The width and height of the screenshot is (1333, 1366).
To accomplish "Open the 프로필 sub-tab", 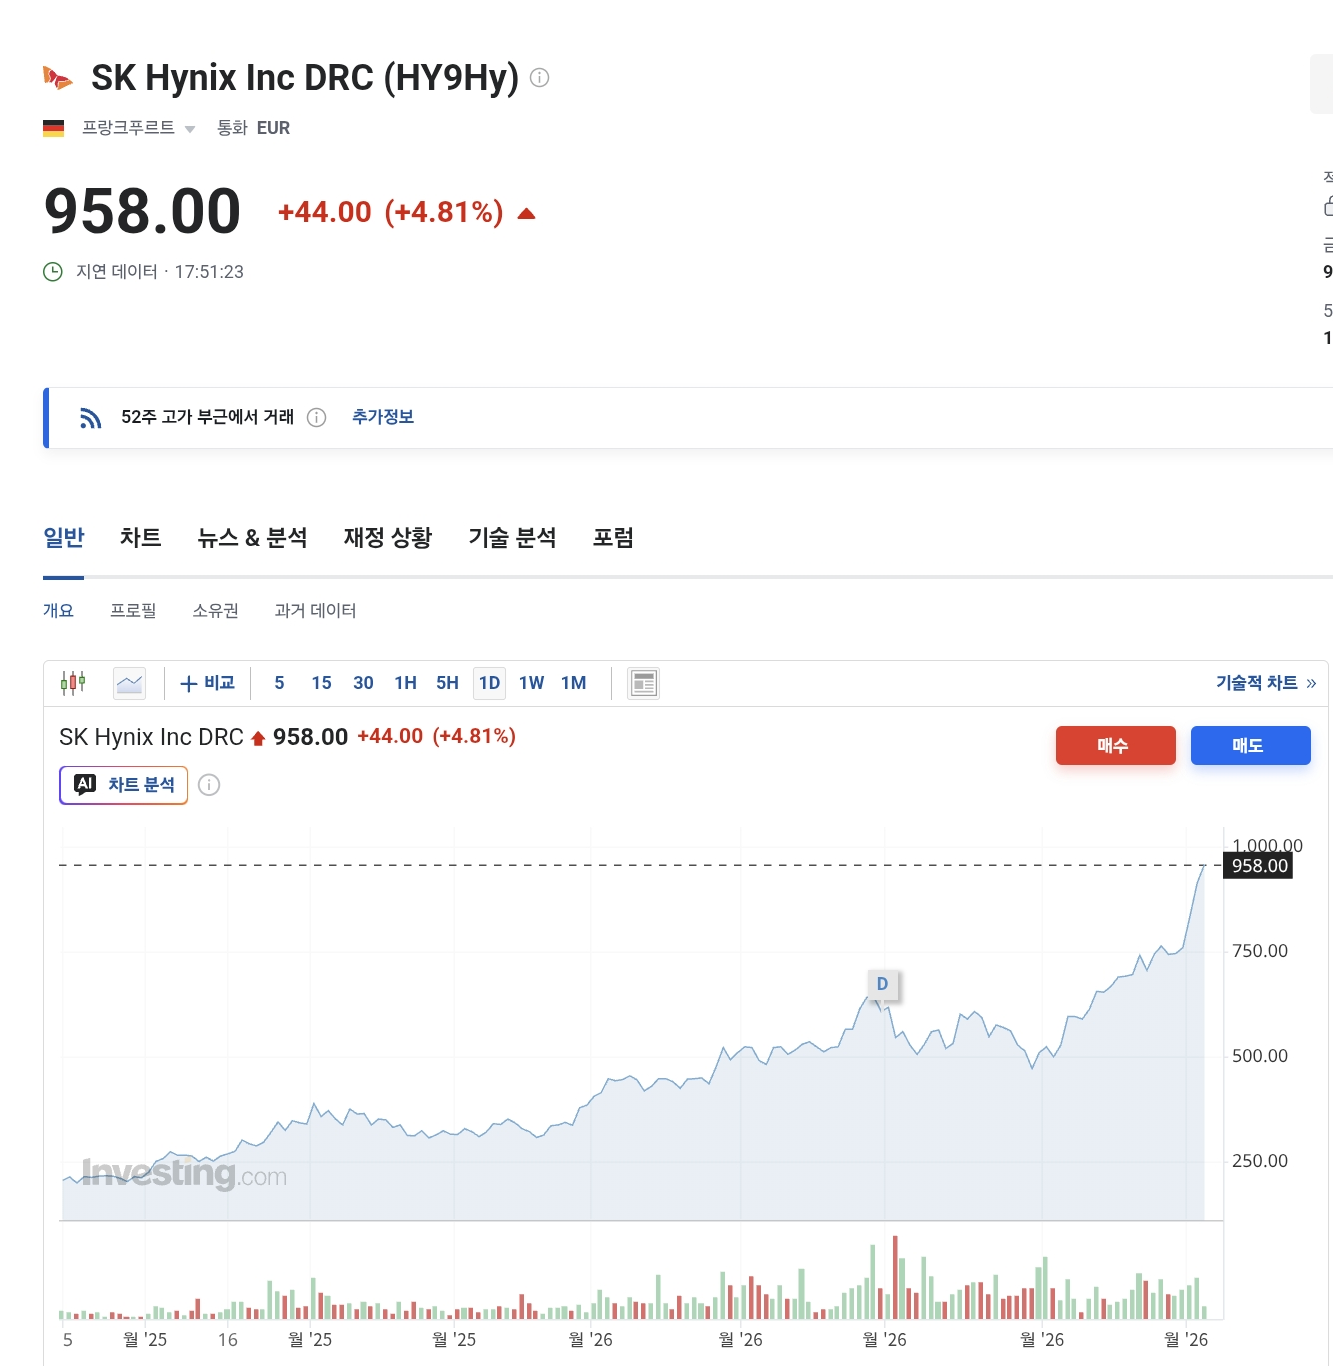I will click(133, 611).
